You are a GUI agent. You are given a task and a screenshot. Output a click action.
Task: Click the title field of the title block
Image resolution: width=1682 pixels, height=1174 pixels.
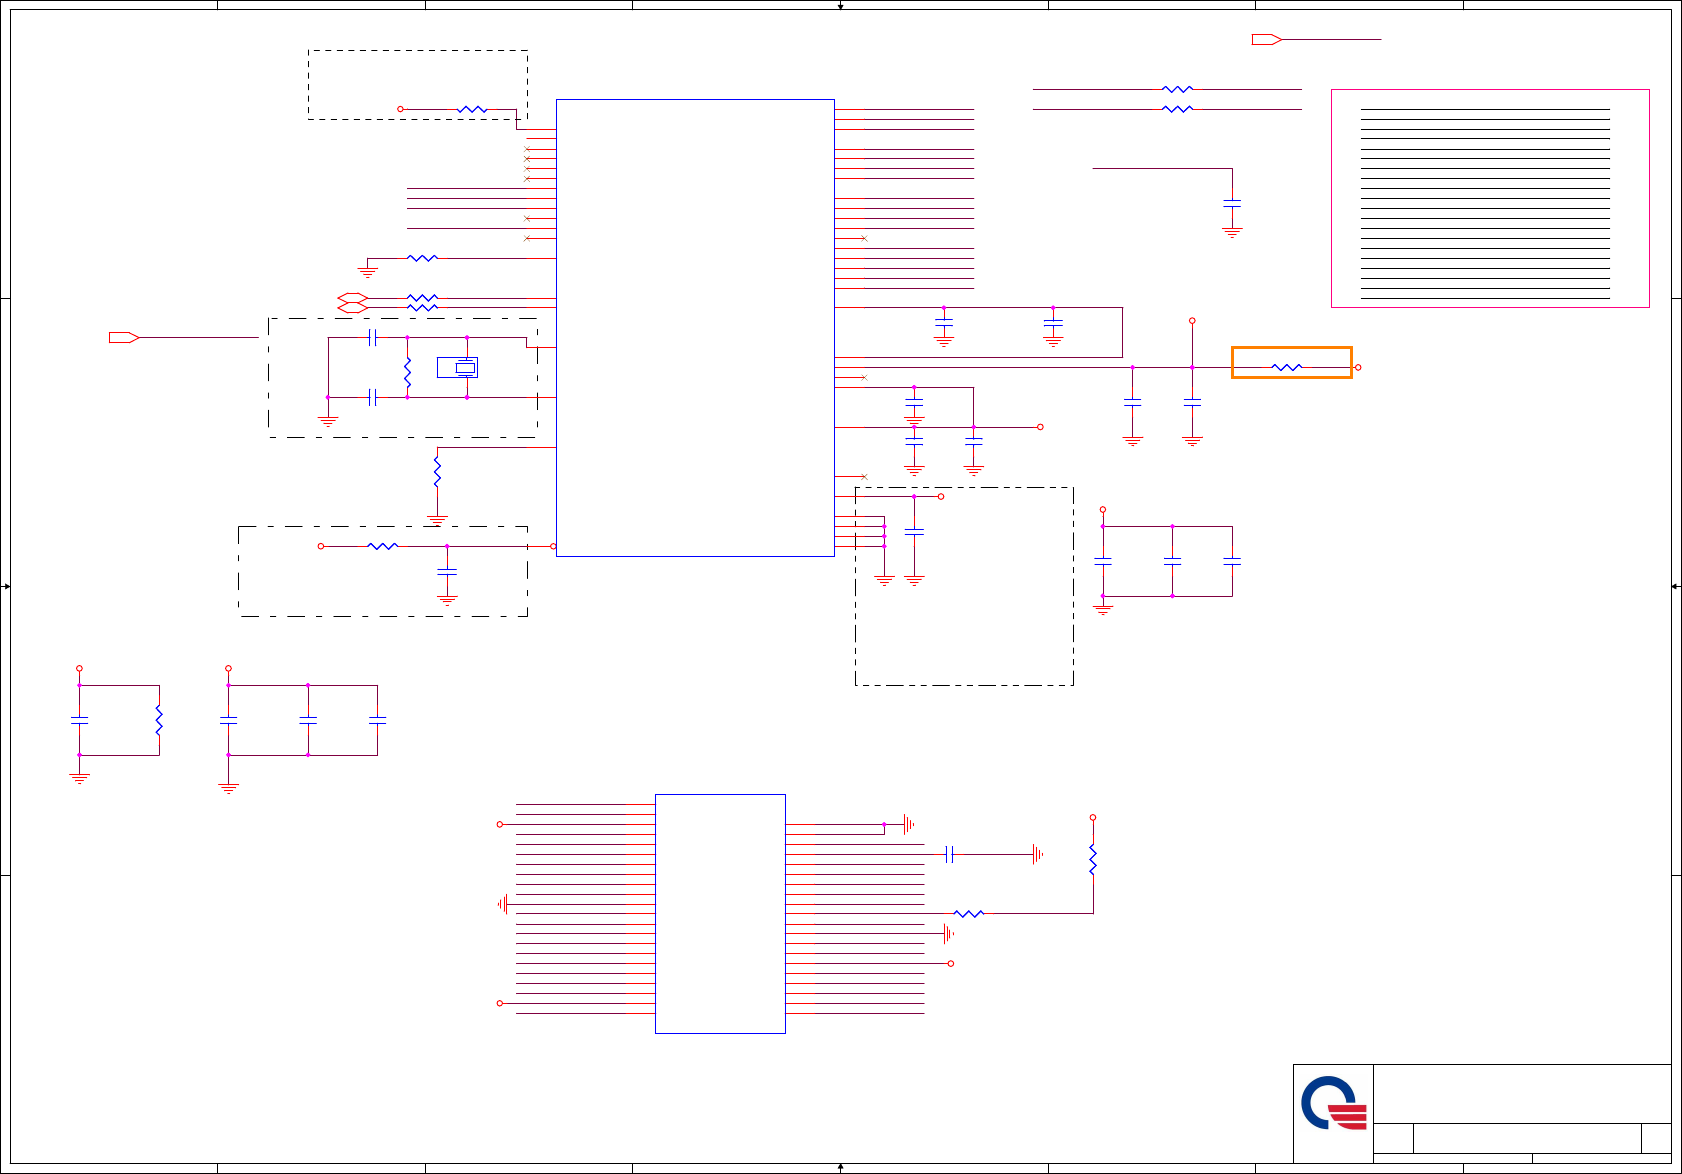(x=1527, y=1138)
